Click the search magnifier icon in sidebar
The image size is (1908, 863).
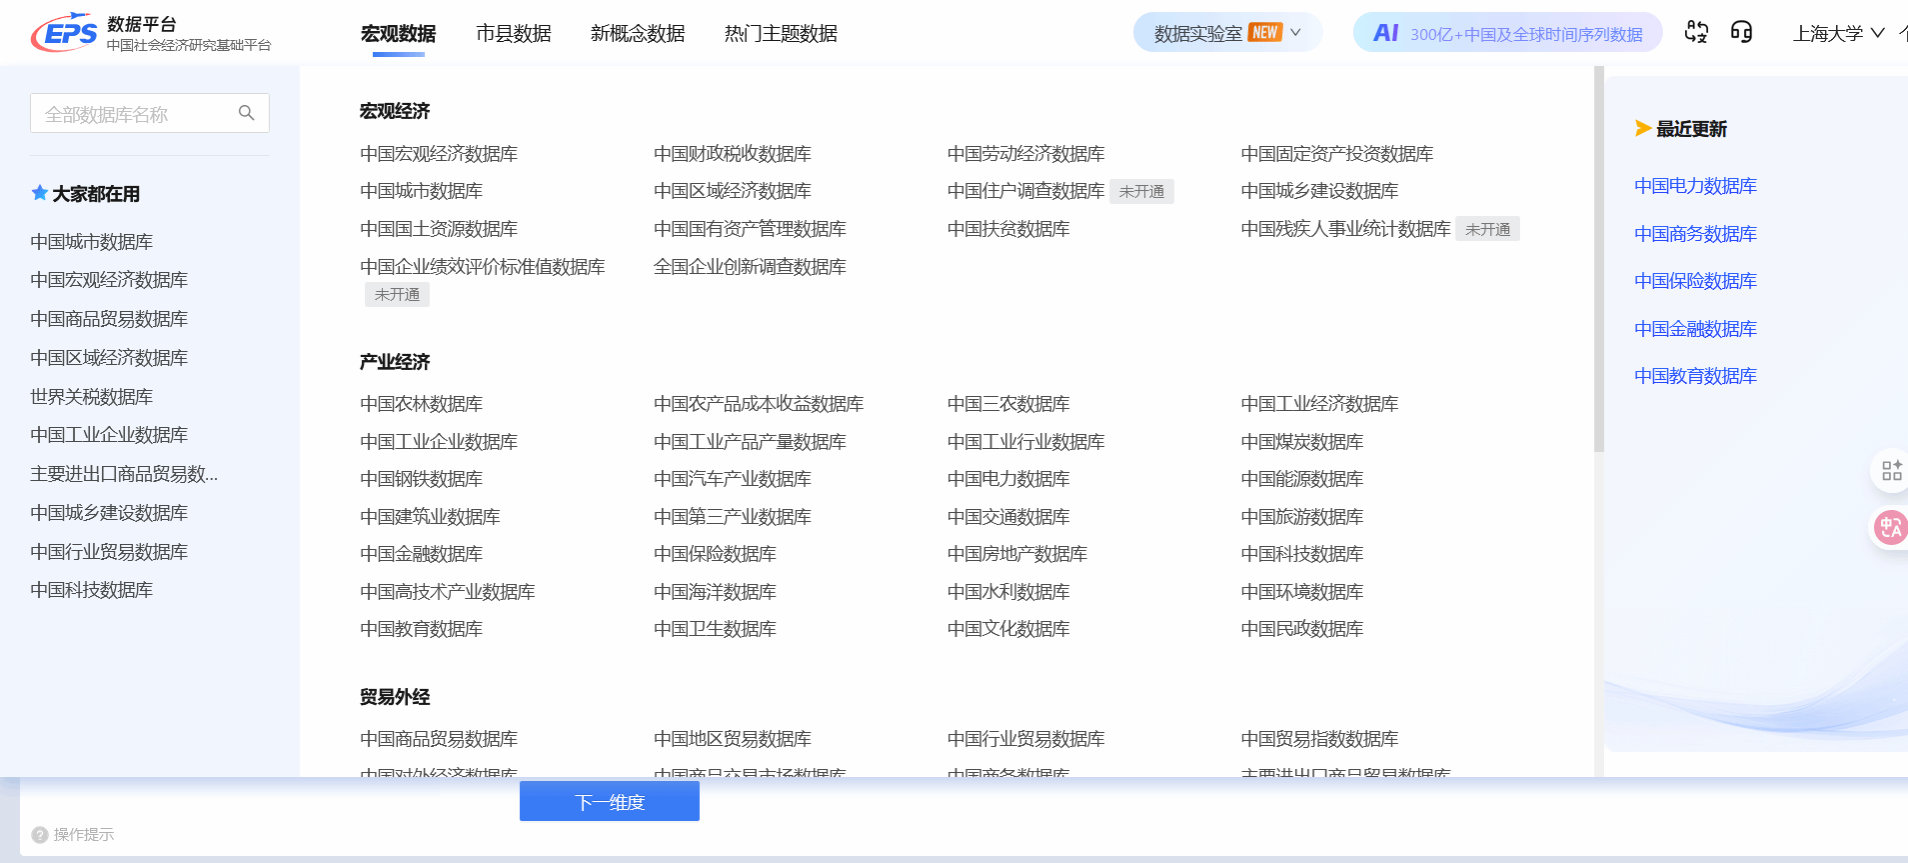click(x=246, y=113)
